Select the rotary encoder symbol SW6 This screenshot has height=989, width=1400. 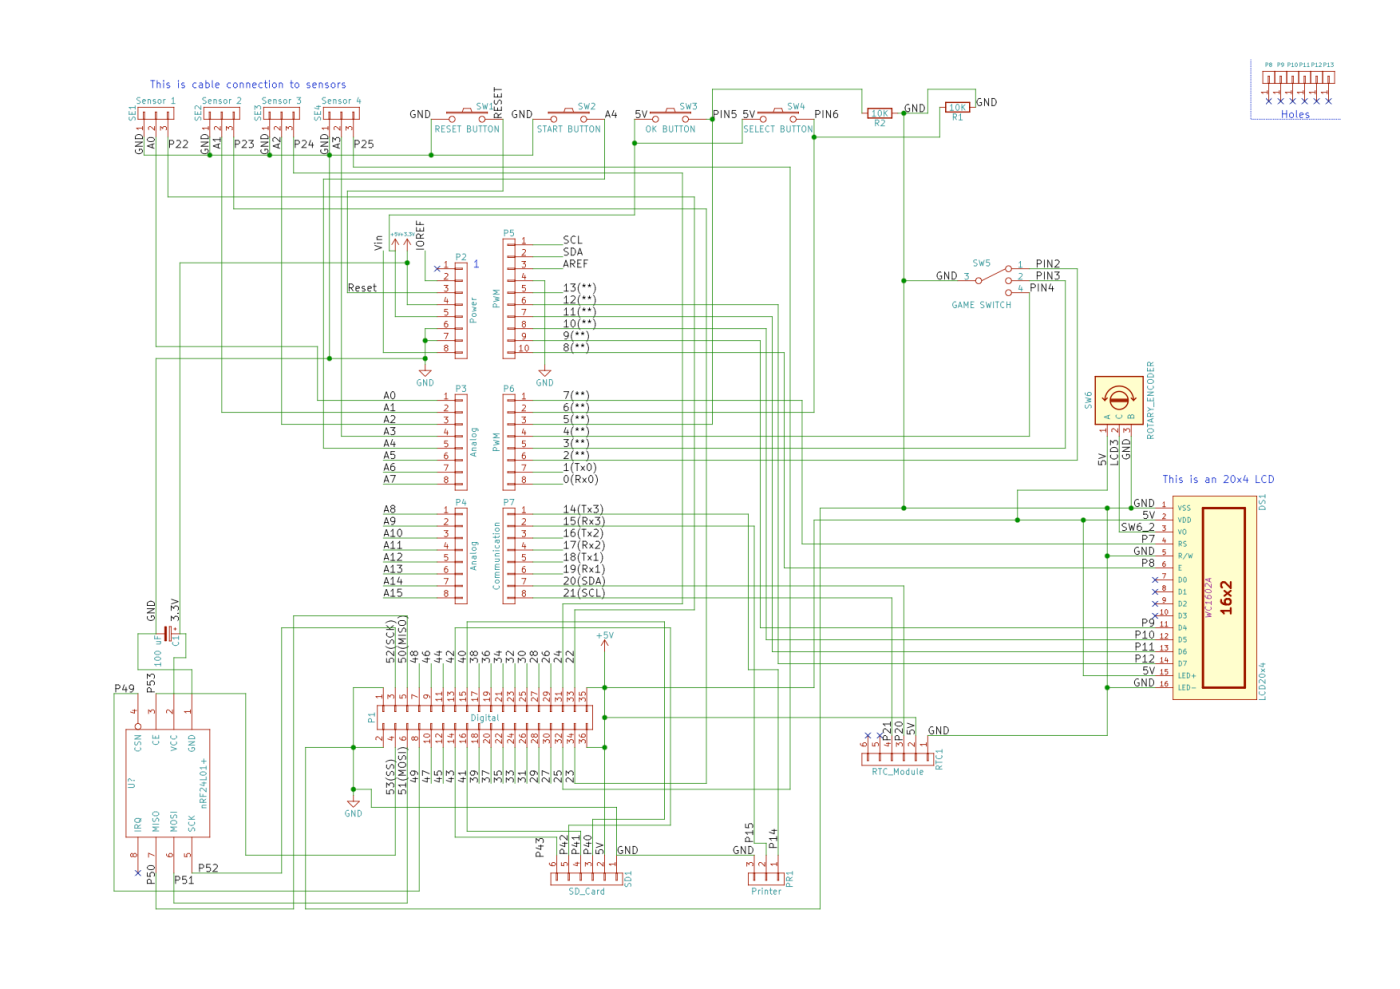pos(1118,401)
